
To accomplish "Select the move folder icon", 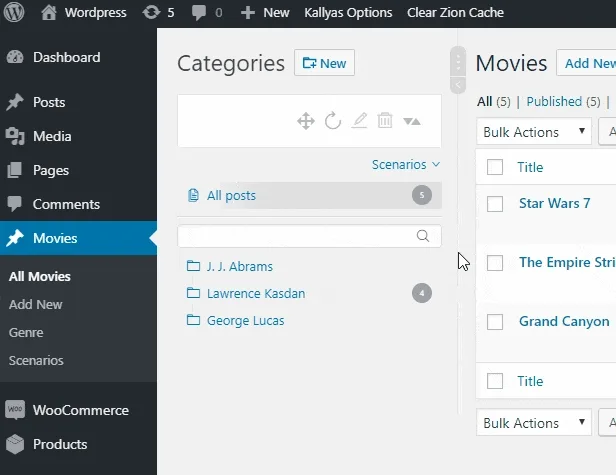I will pos(306,121).
